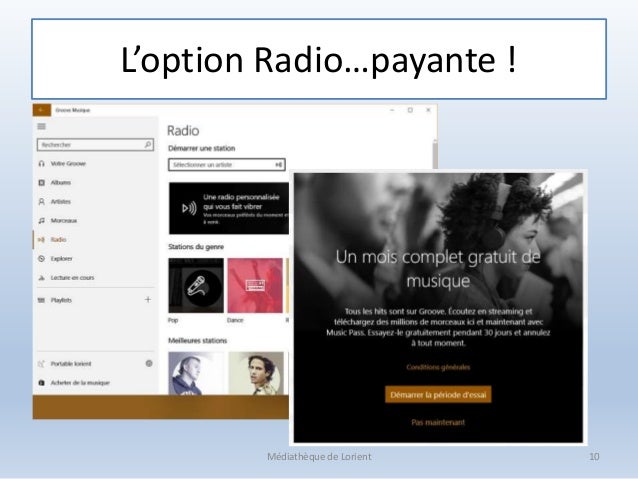Click Sélectionner un artiste field
638x479 pixels.
pyautogui.click(x=227, y=165)
